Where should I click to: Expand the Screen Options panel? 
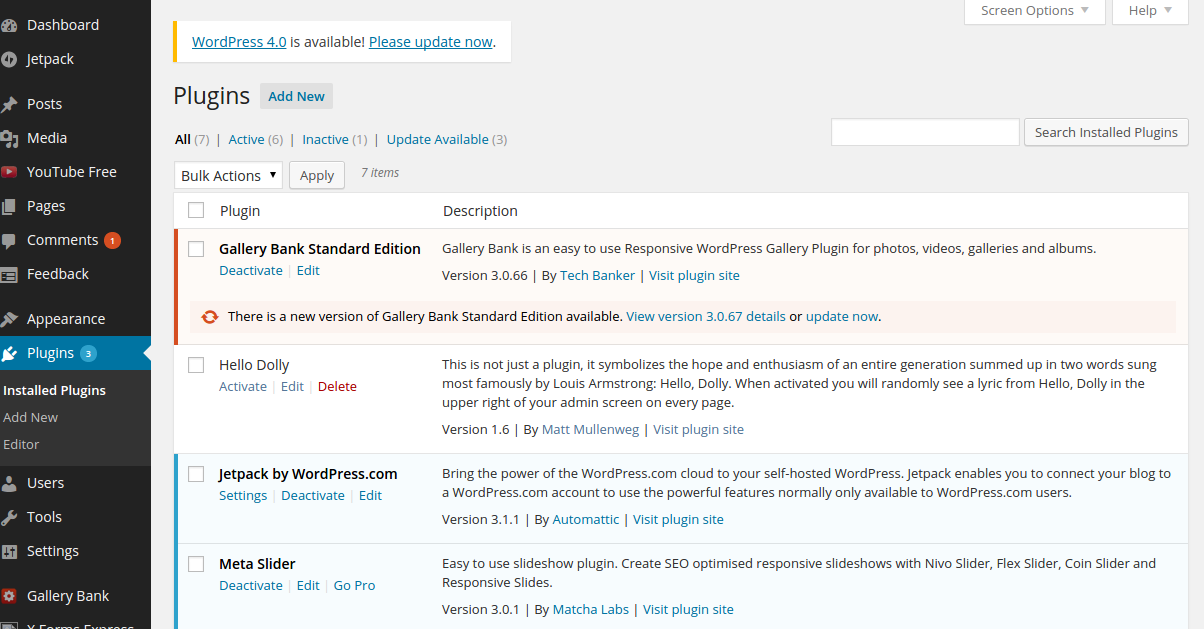coord(1035,11)
